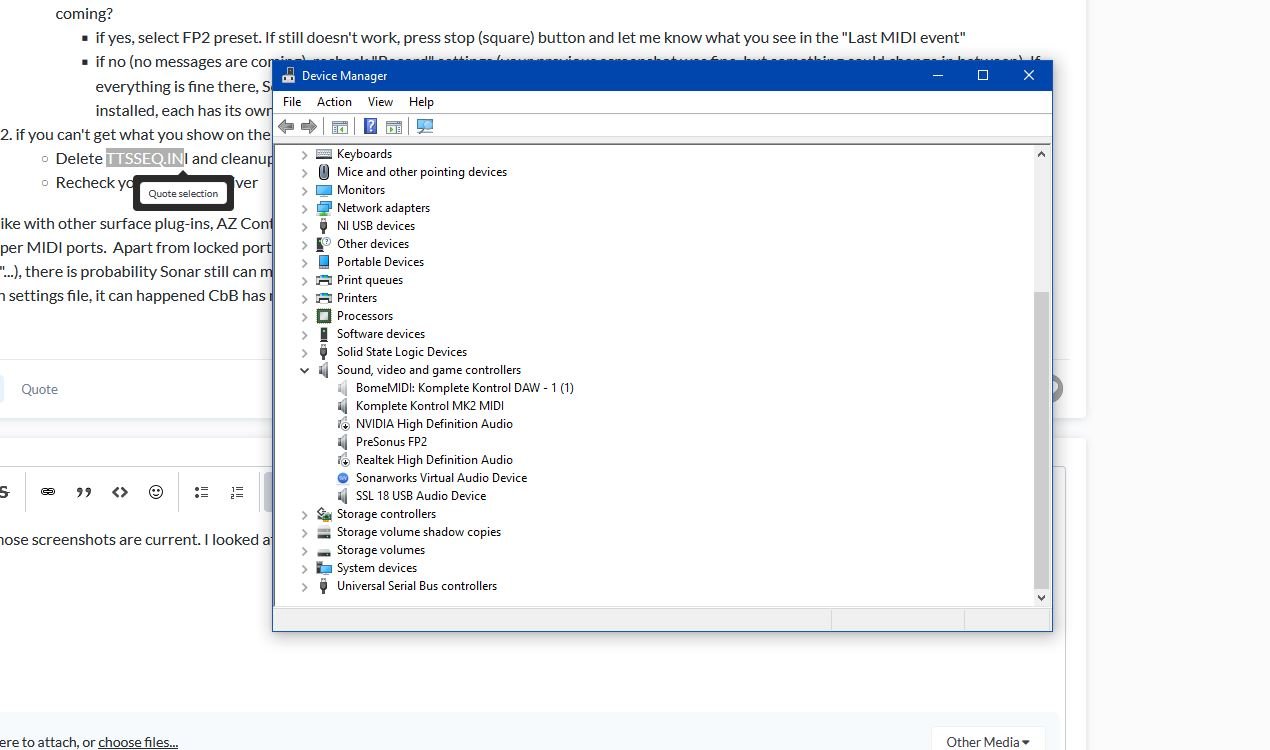The height and width of the screenshot is (750, 1270).
Task: Click the Help question-mark toolbar icon
Action: [x=370, y=126]
